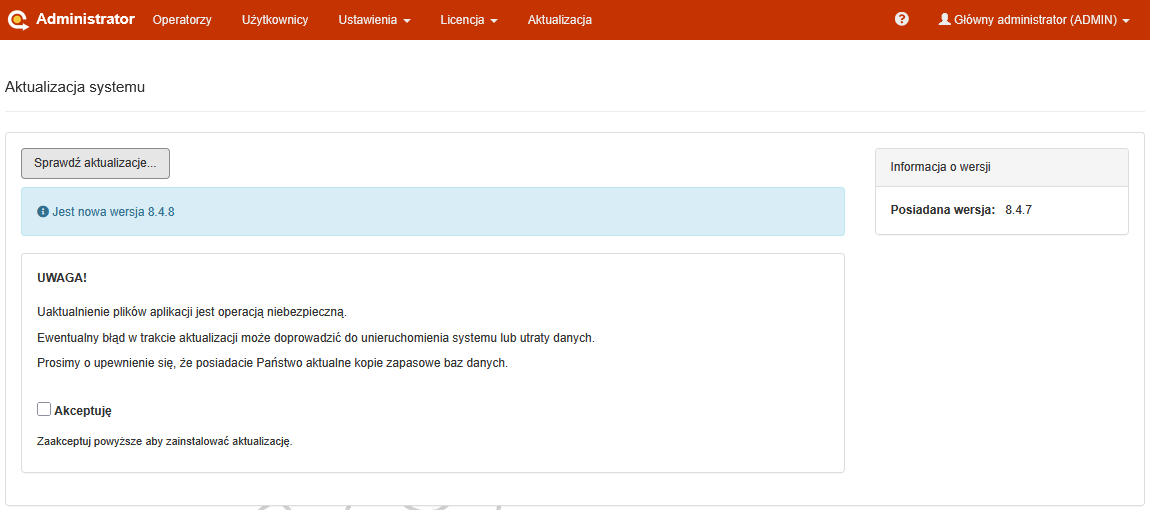Viewport: 1150px width, 510px height.
Task: Click the Administrator logo icon
Action: pos(18,19)
